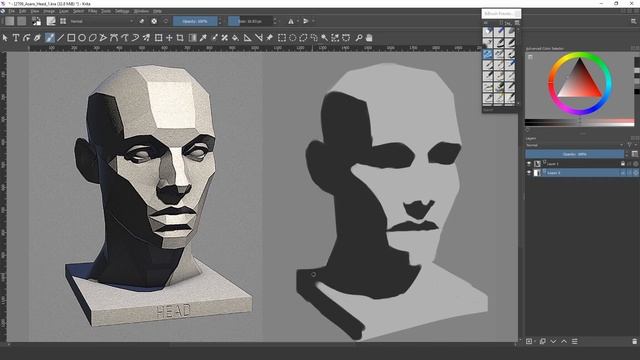
Task: Select the Measure tool
Action: coord(258,38)
